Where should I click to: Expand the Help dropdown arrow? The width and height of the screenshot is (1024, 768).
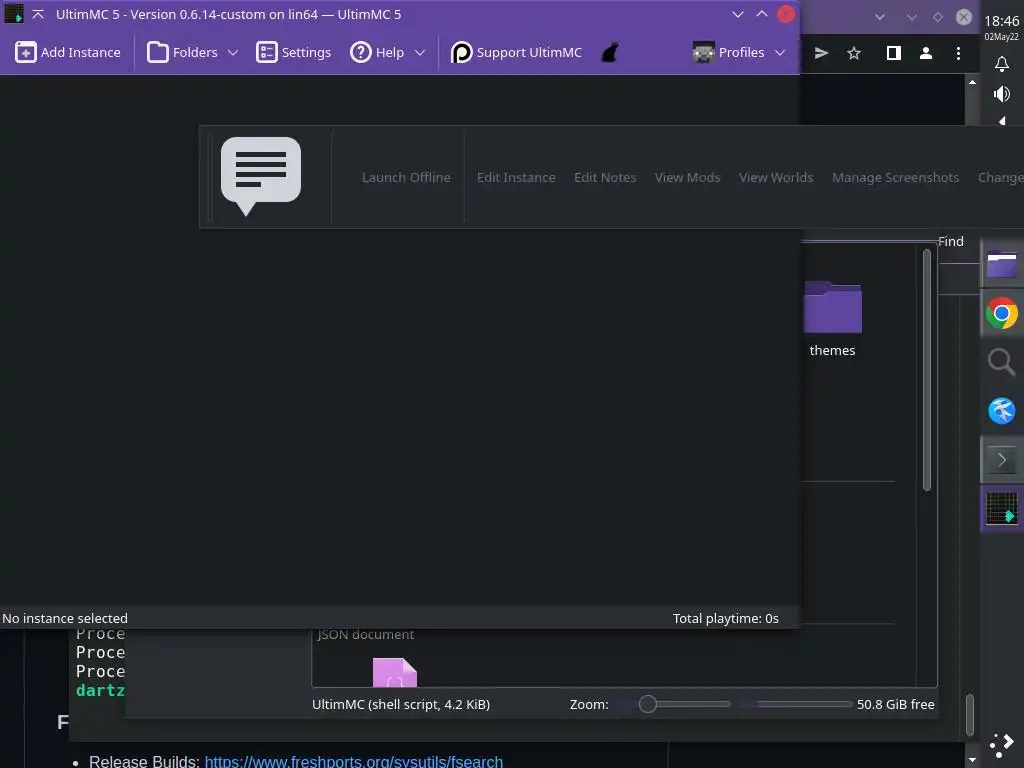pyautogui.click(x=420, y=53)
